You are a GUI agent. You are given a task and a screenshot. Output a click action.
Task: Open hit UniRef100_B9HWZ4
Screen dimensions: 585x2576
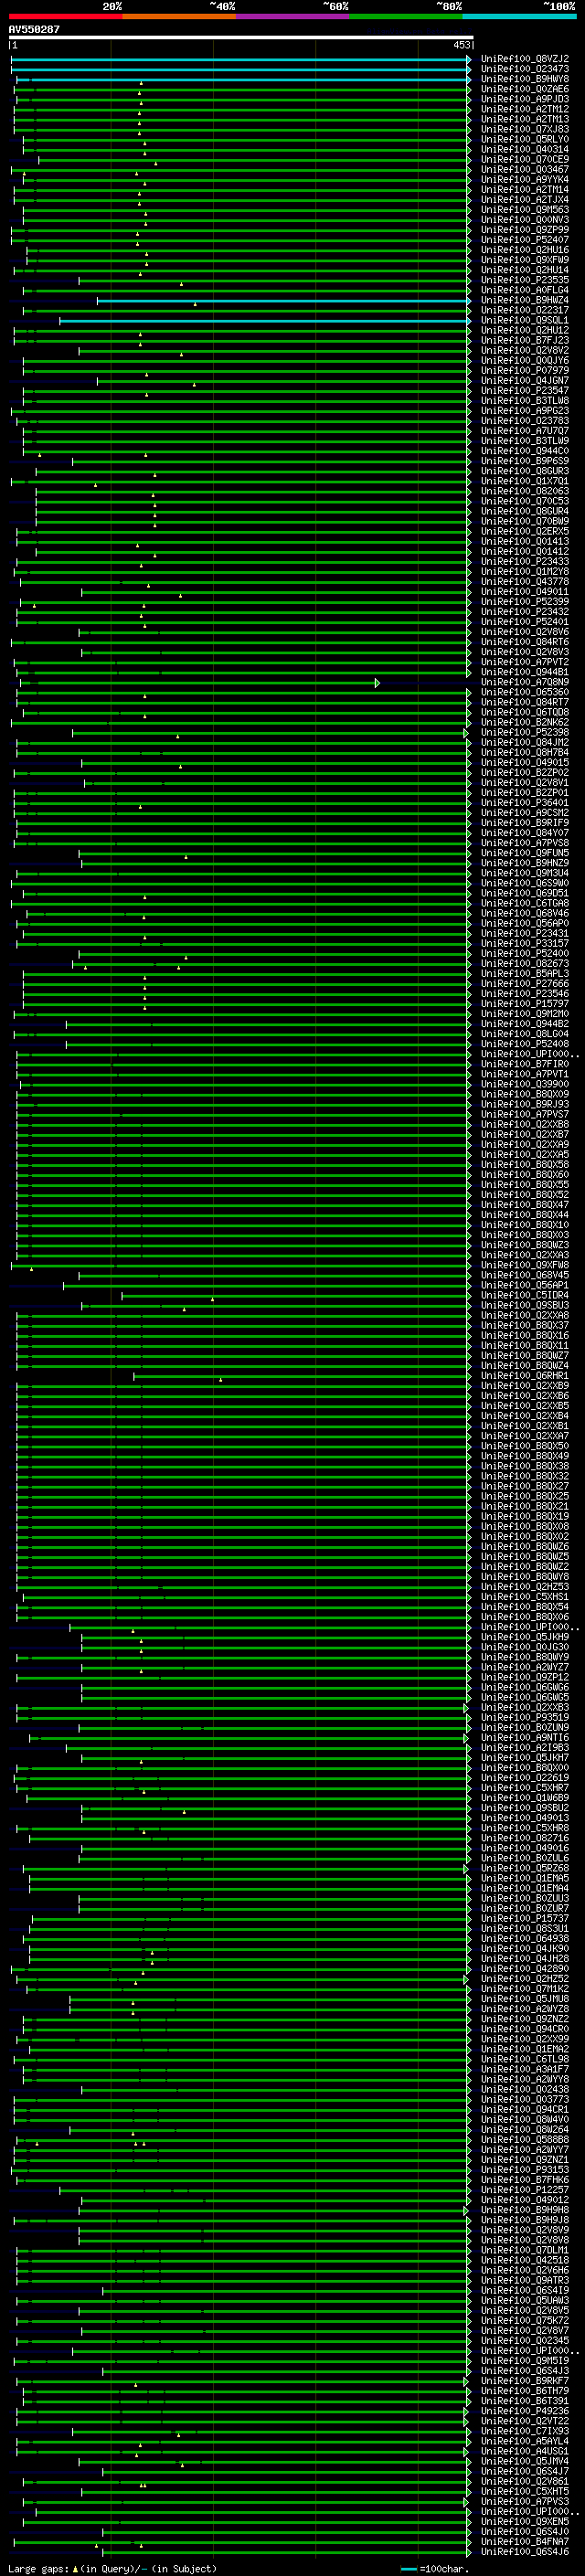(x=525, y=300)
